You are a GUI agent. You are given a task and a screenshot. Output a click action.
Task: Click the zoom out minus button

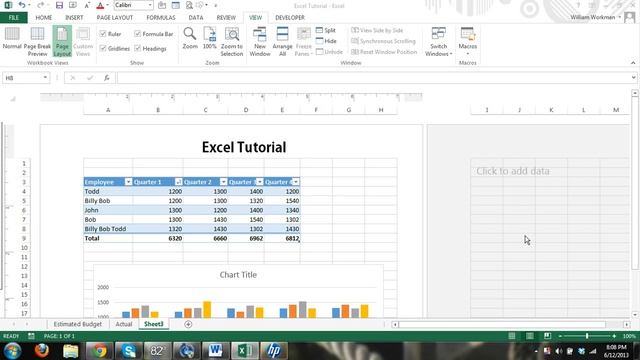click(x=560, y=336)
